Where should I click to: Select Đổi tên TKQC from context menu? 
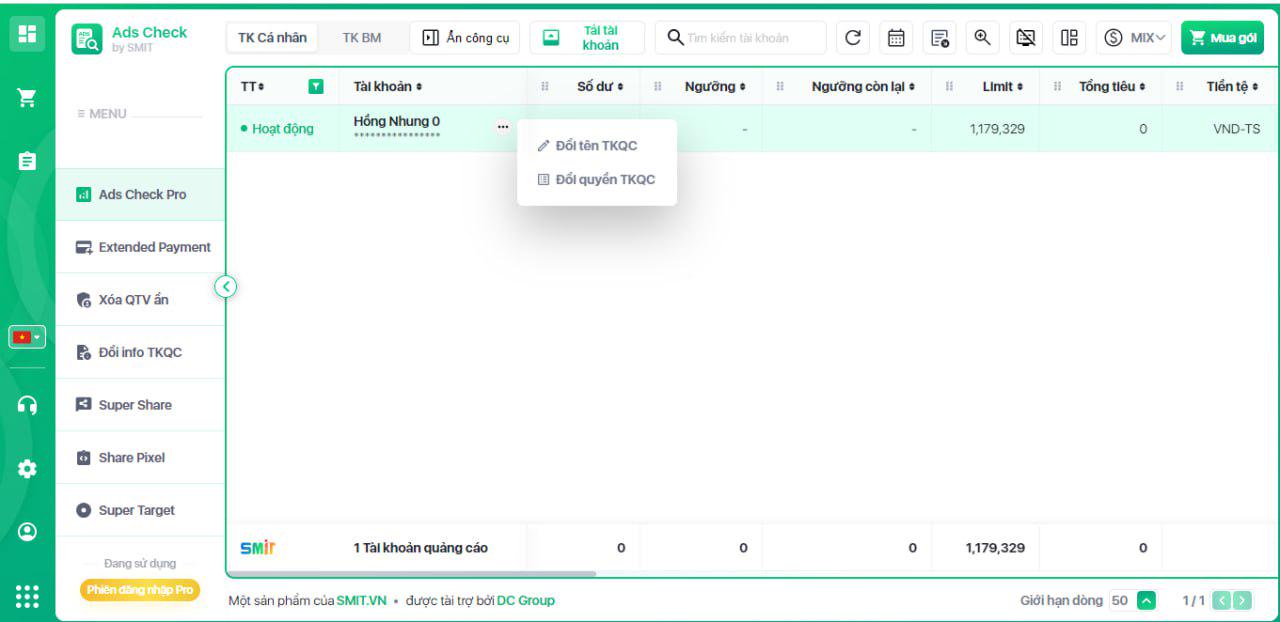(596, 146)
